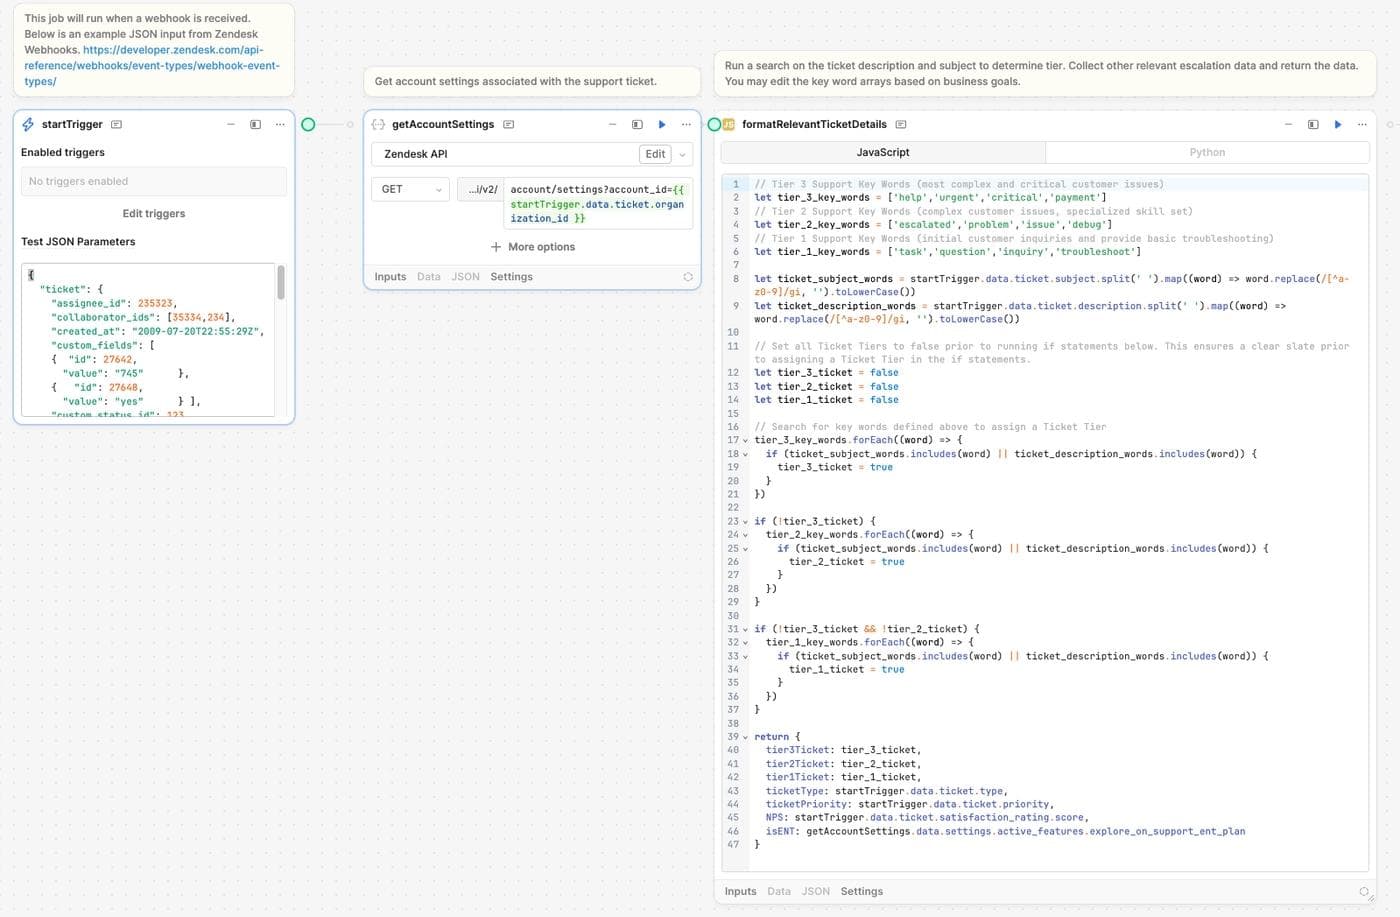Click the Edit triggers button
Image resolution: width=1400 pixels, height=917 pixels.
153,213
